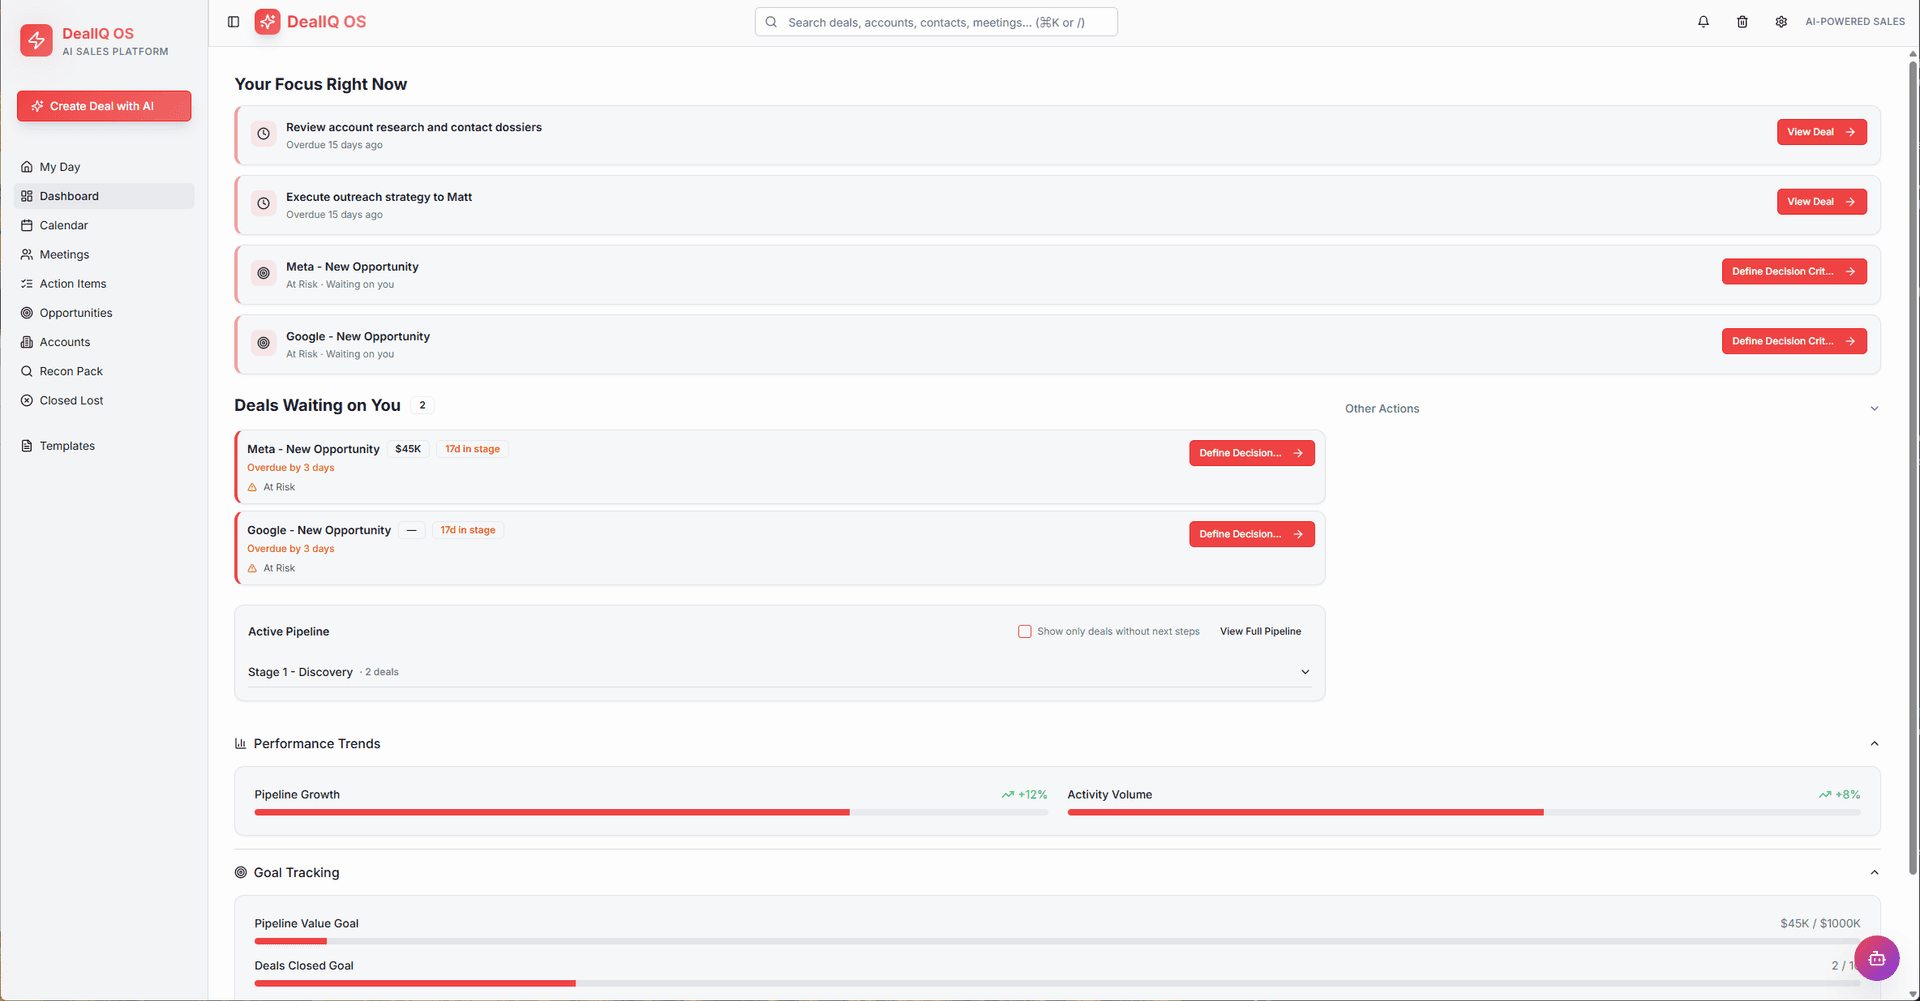The height and width of the screenshot is (1001, 1920).
Task: Open Opportunities in the sidebar
Action: [76, 313]
